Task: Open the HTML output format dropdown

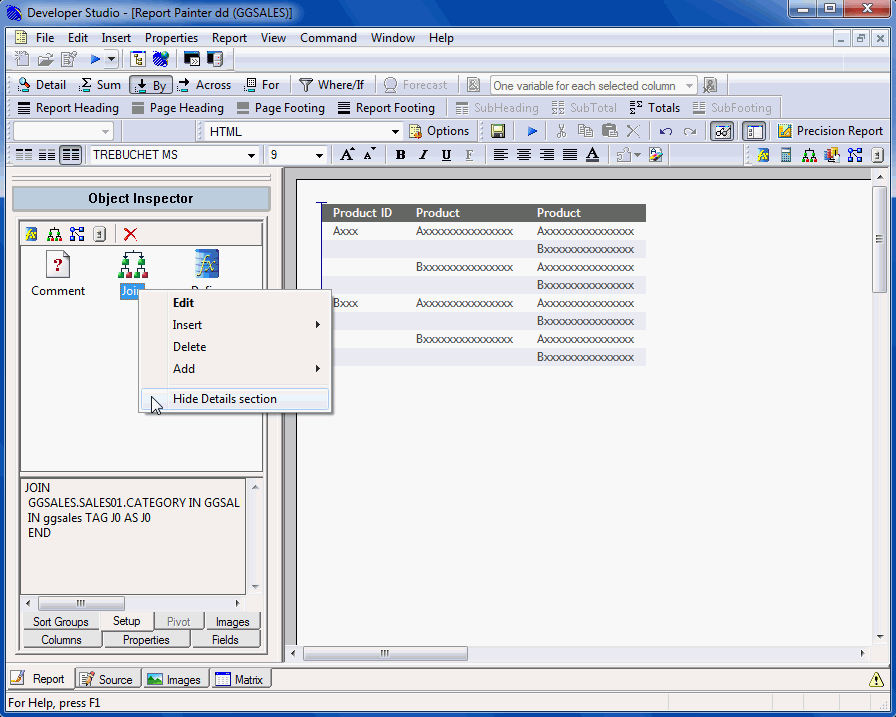Action: 395,132
